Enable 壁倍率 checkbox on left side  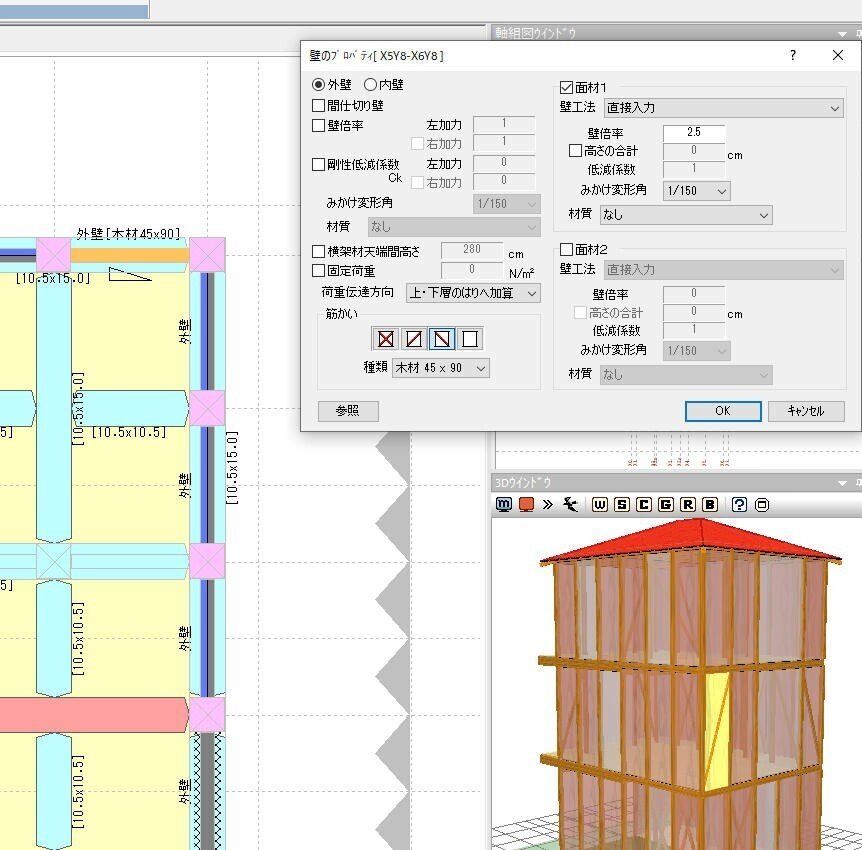coord(318,125)
